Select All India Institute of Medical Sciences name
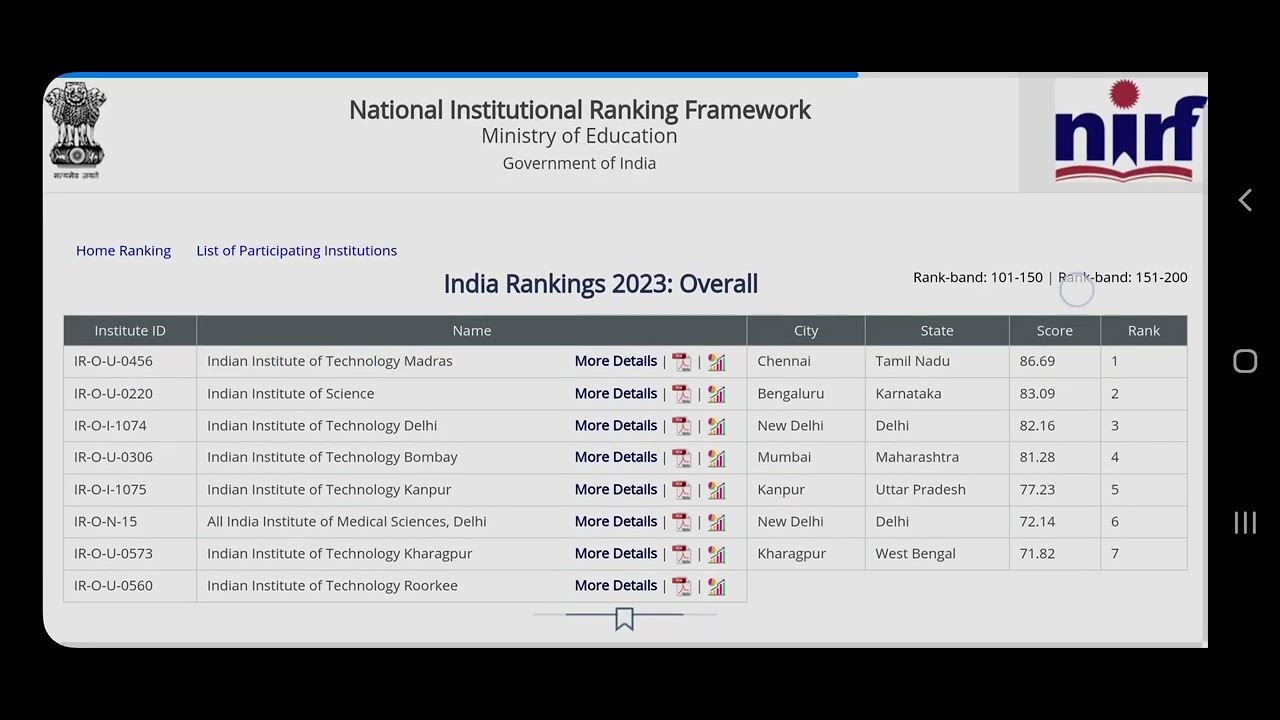 click(x=347, y=521)
